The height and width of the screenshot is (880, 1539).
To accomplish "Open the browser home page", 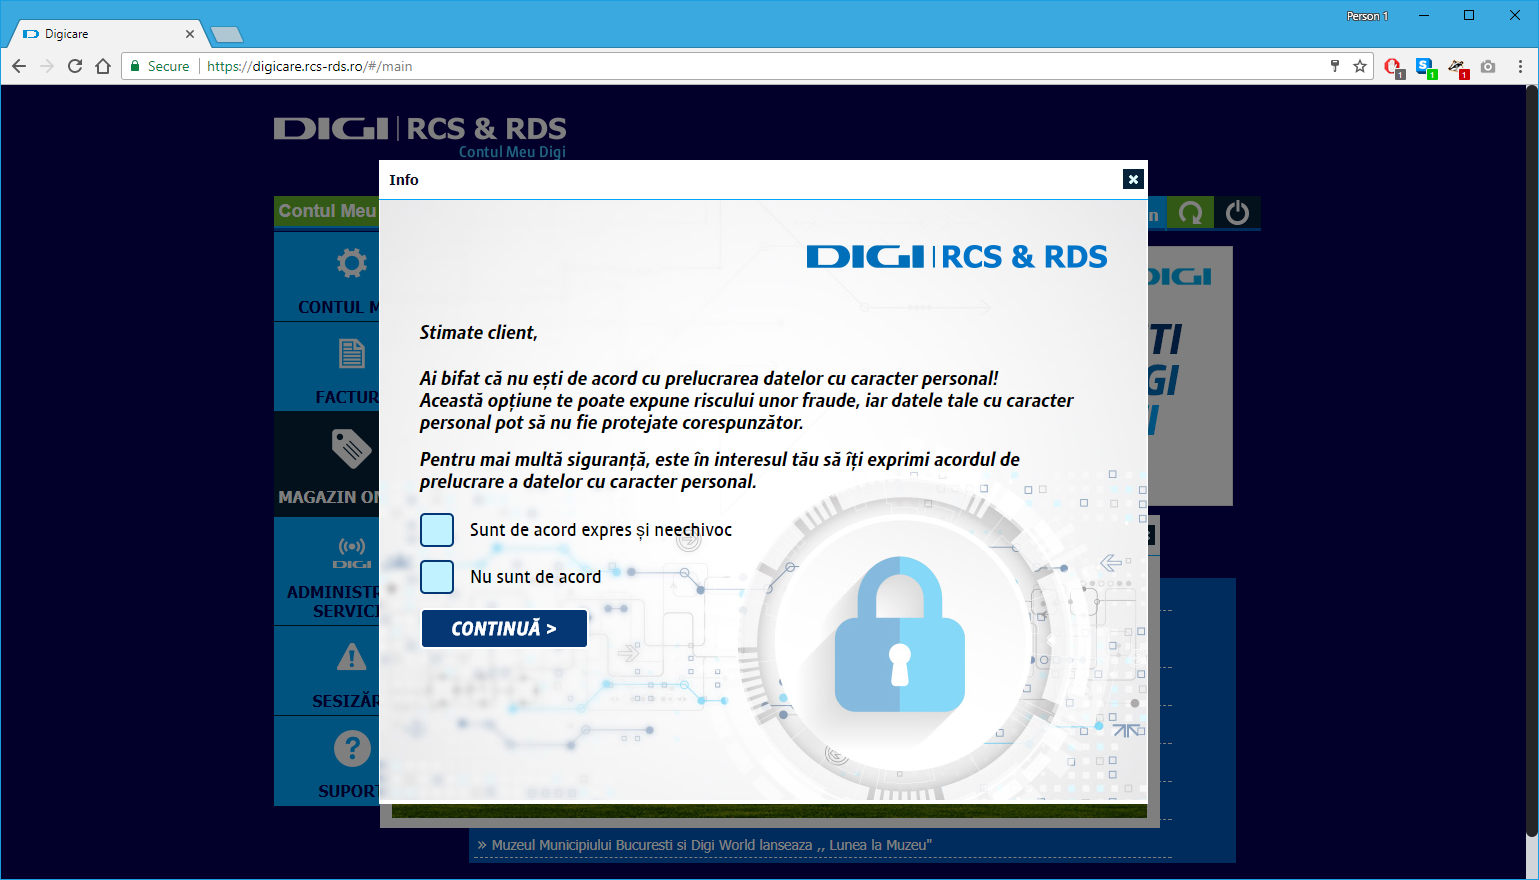I will click(103, 66).
